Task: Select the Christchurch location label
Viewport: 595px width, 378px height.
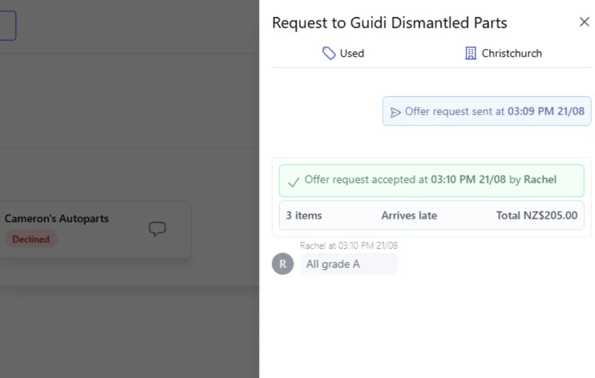Action: coord(512,53)
